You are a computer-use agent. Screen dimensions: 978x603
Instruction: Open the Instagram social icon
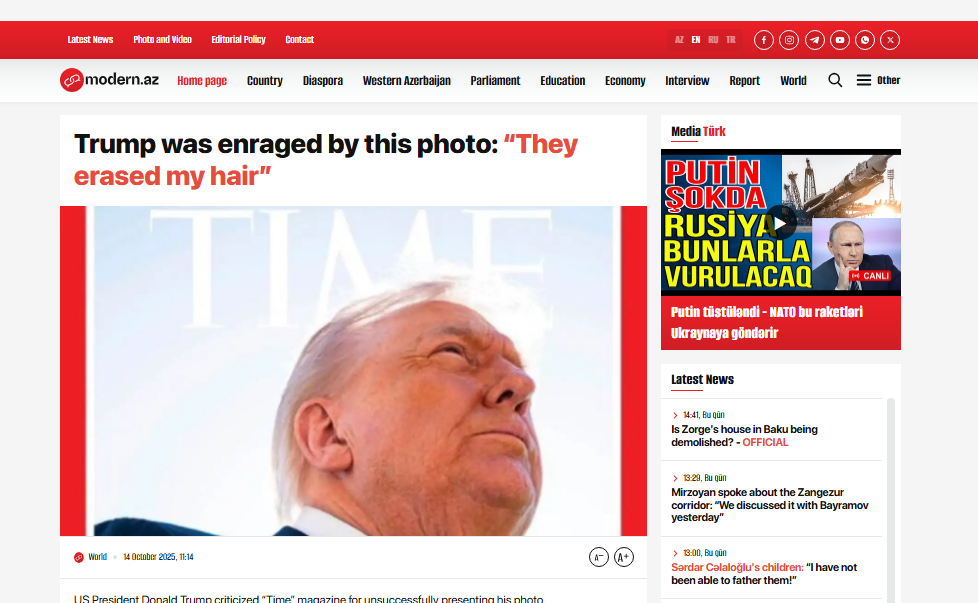[789, 40]
